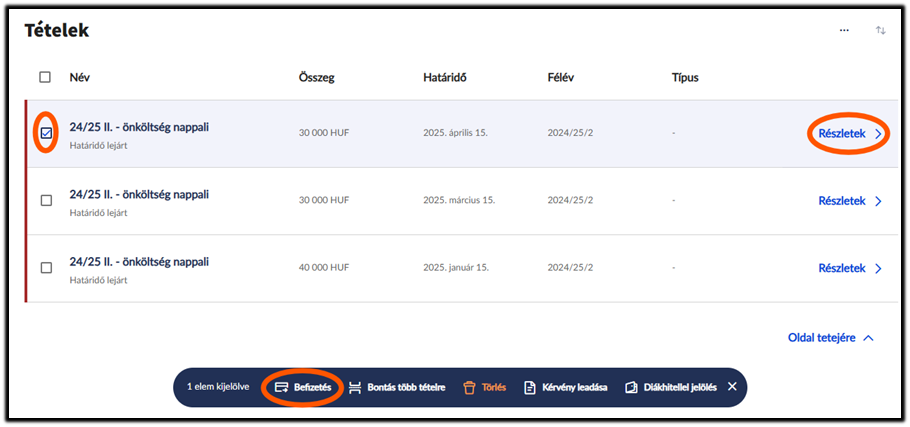Expand the 40 000 HUF row chevron
The height and width of the screenshot is (427, 910).
click(878, 268)
